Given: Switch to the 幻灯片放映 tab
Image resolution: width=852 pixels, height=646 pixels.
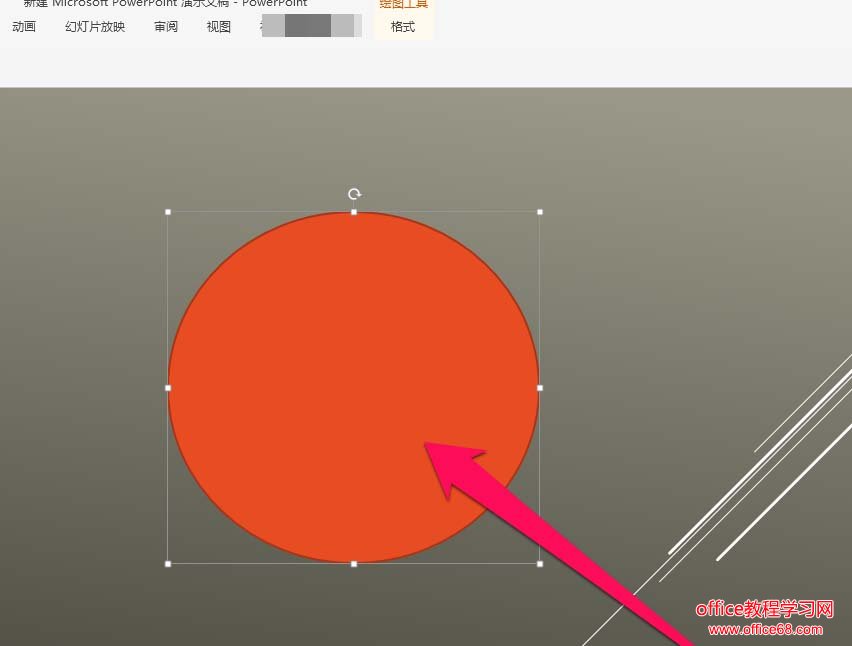Looking at the screenshot, I should tap(95, 27).
